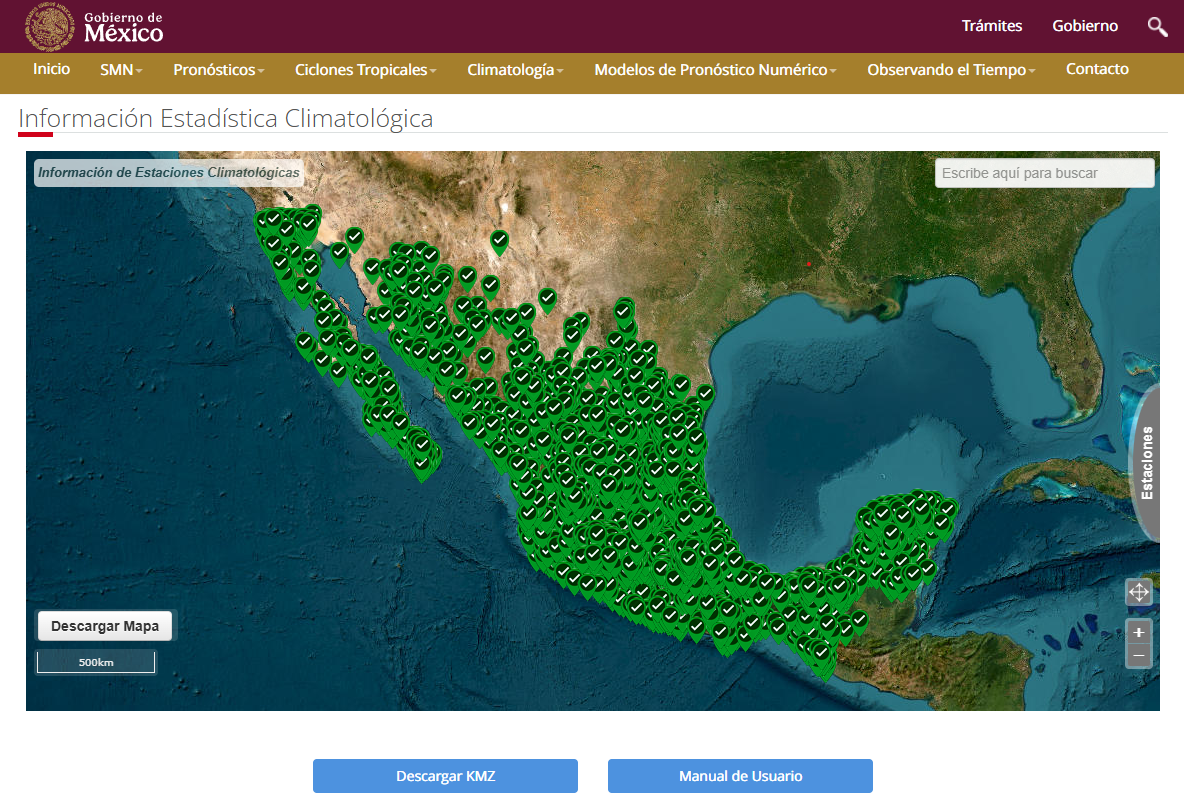Open the Ciclones Tropicales dropdown
Screen dimensions: 1184x812
[366, 70]
